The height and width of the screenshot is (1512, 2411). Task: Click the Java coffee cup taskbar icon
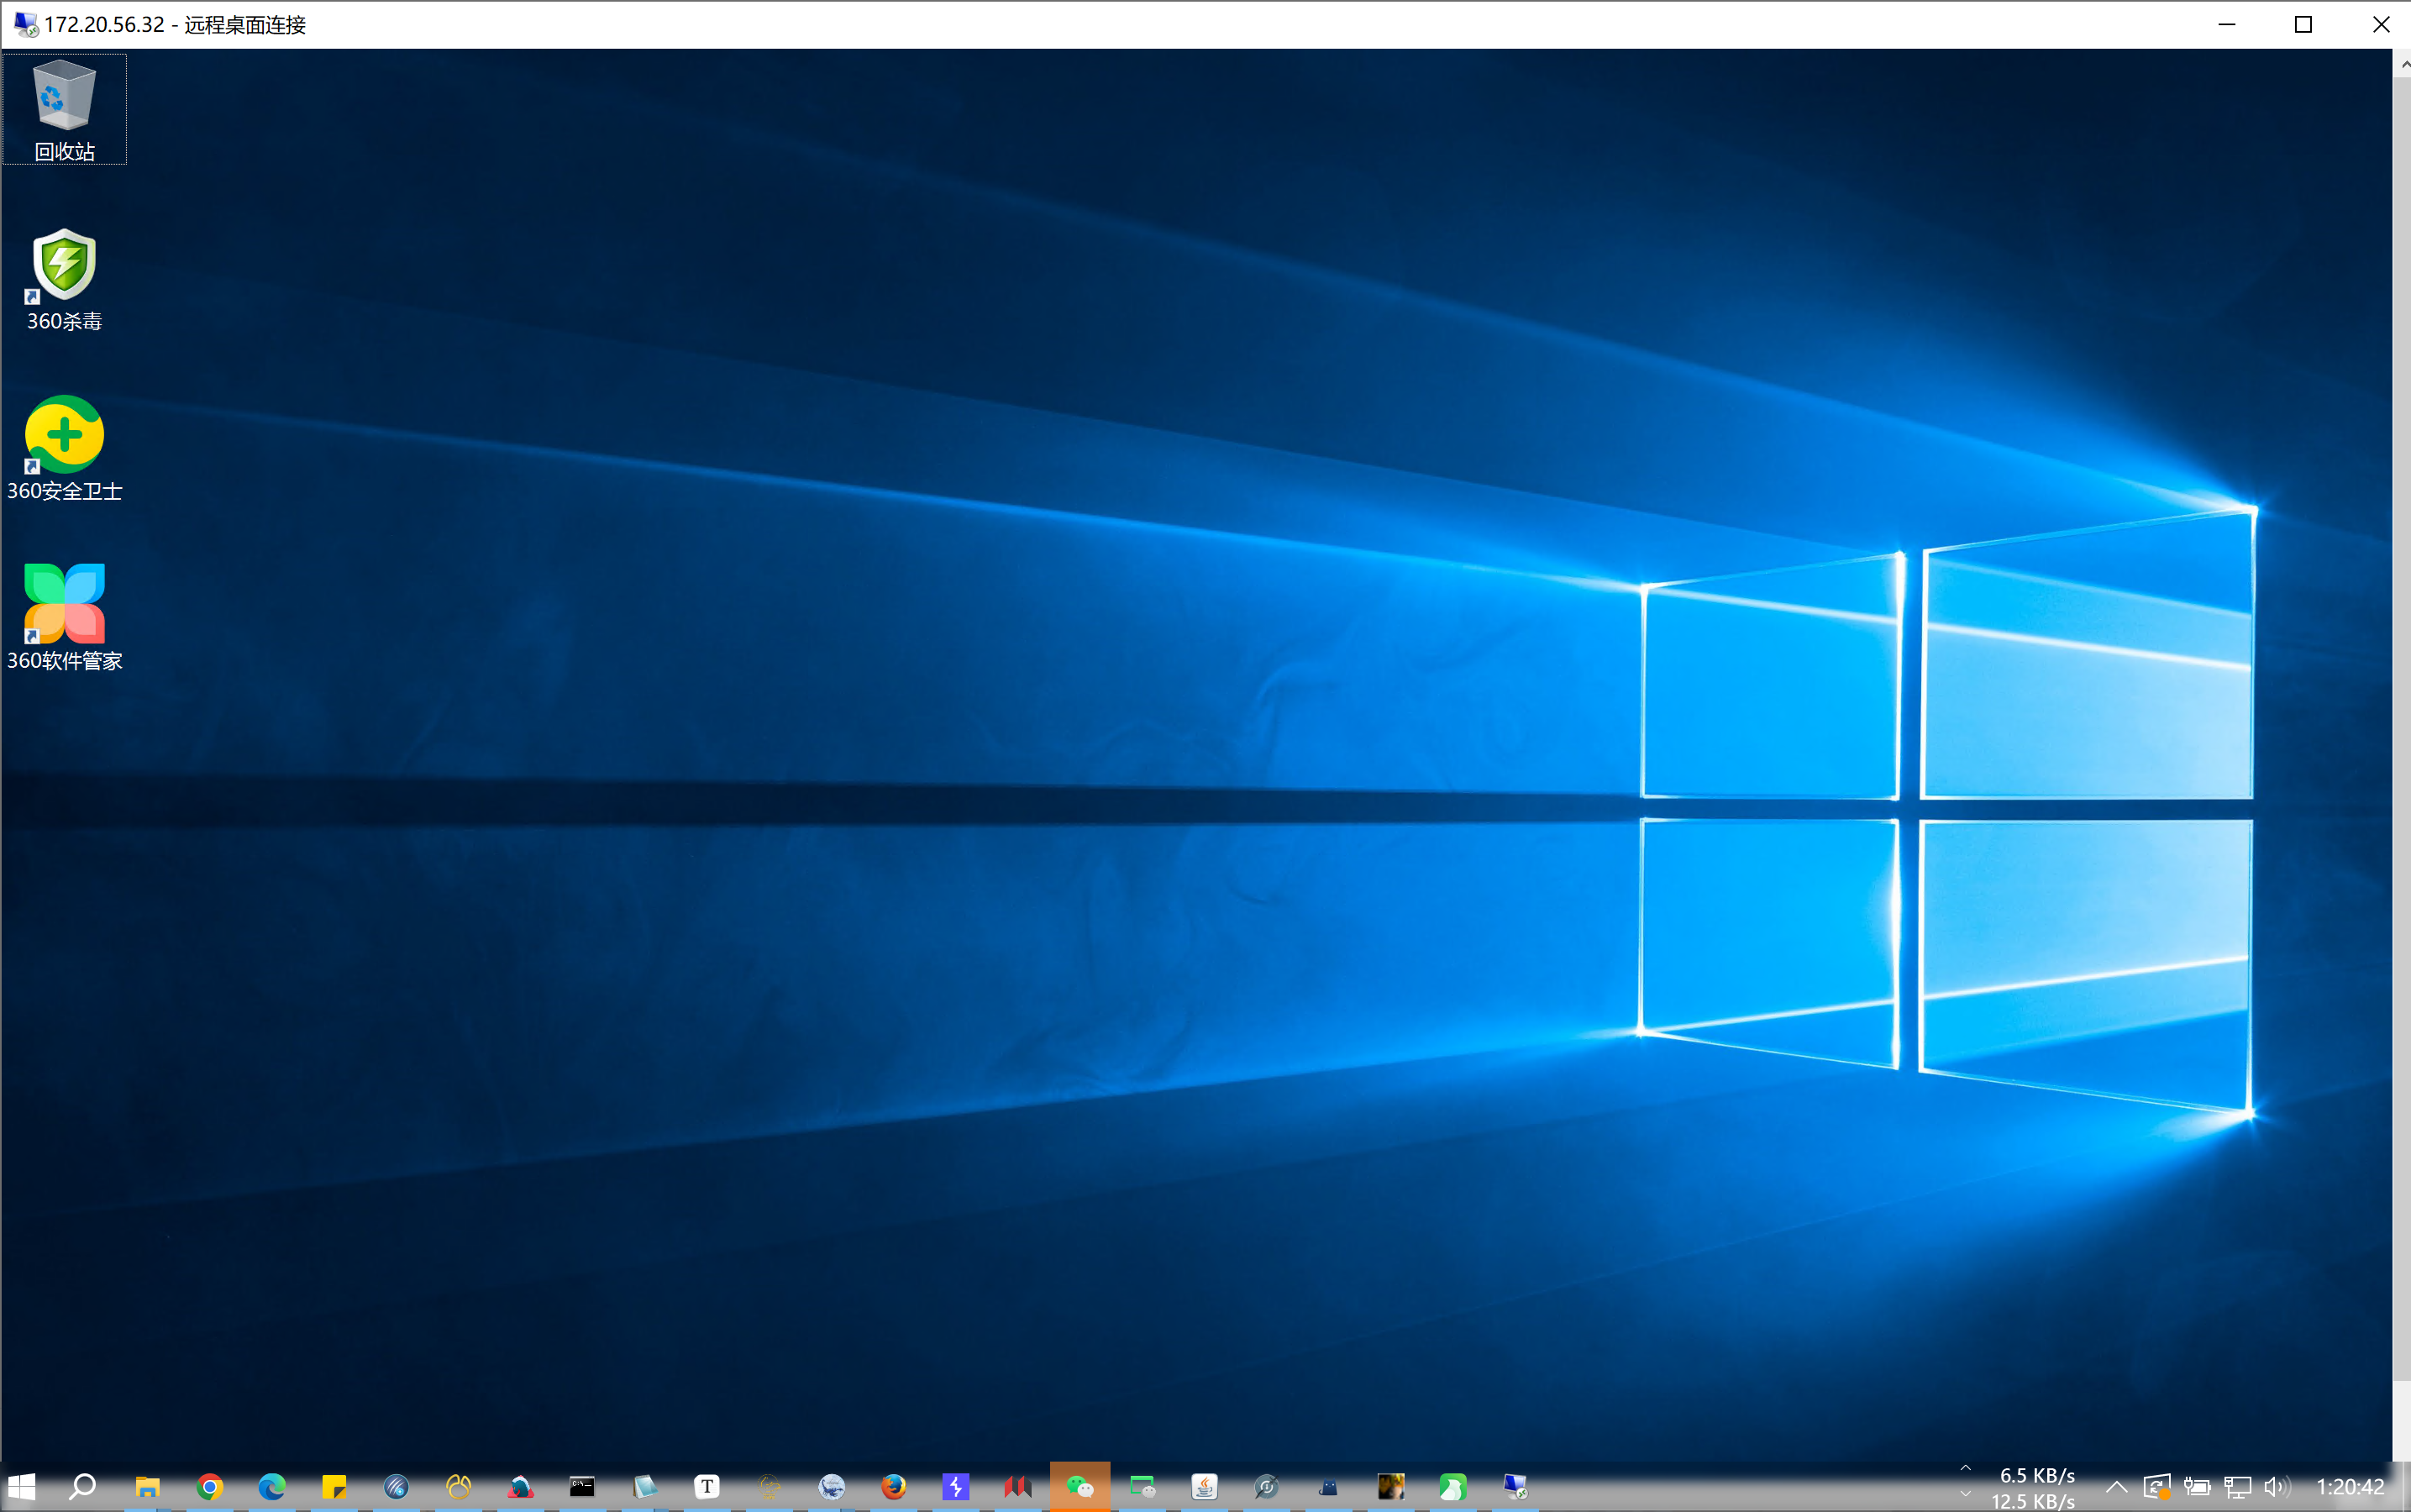[1204, 1487]
